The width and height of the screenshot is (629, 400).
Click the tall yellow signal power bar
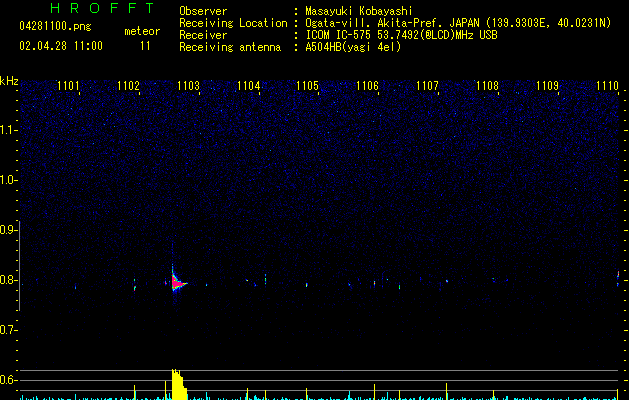[x=177, y=384]
